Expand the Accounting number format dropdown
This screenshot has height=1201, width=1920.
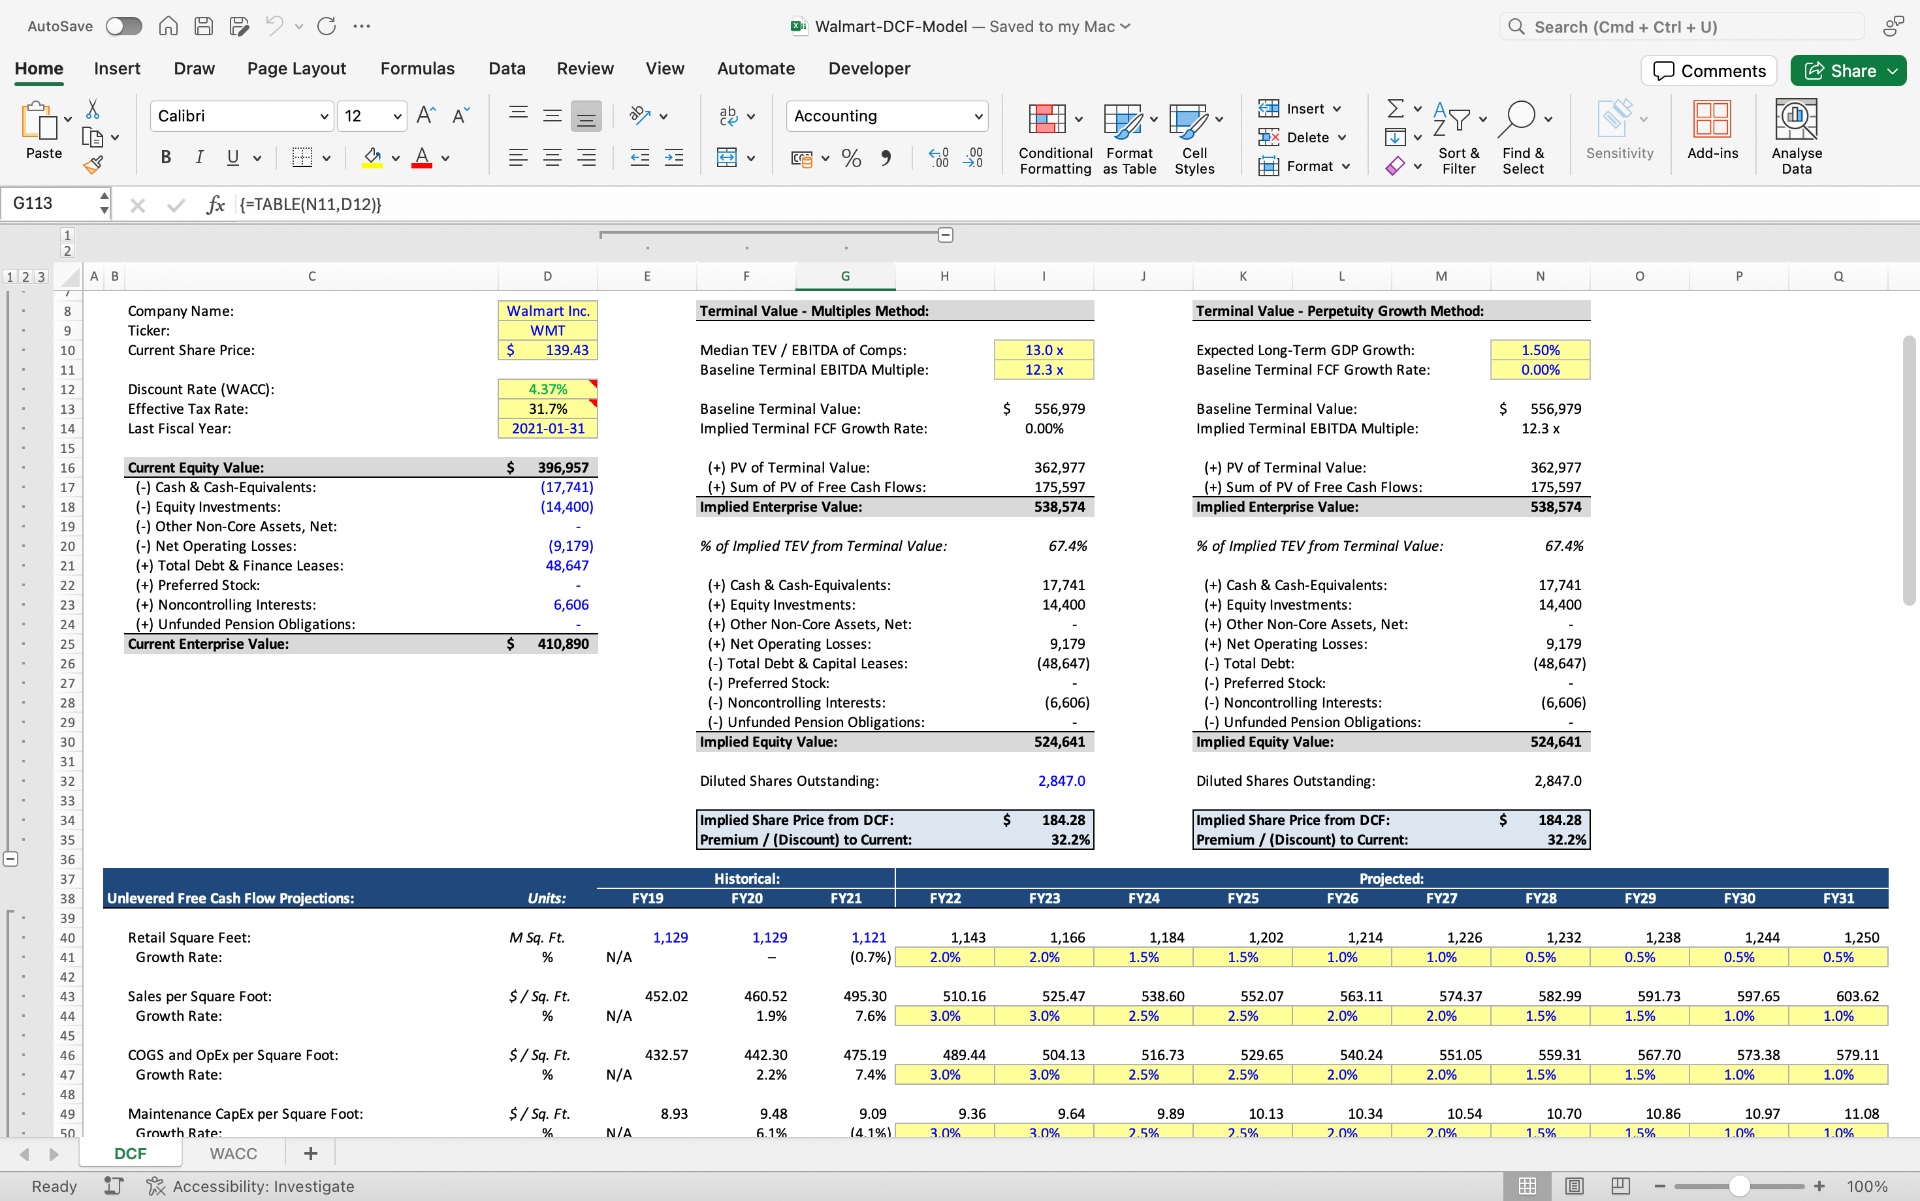point(977,116)
